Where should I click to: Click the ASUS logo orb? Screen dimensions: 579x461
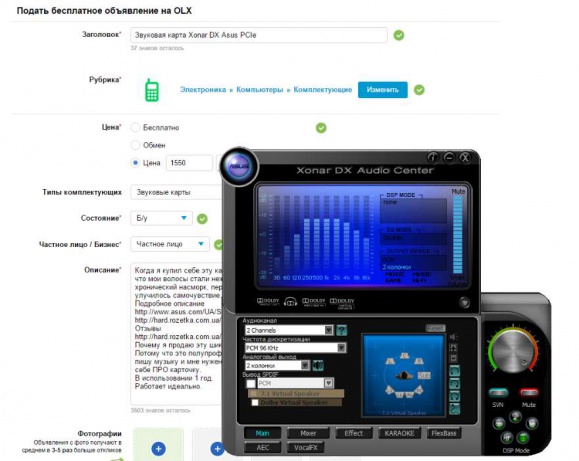(x=239, y=166)
